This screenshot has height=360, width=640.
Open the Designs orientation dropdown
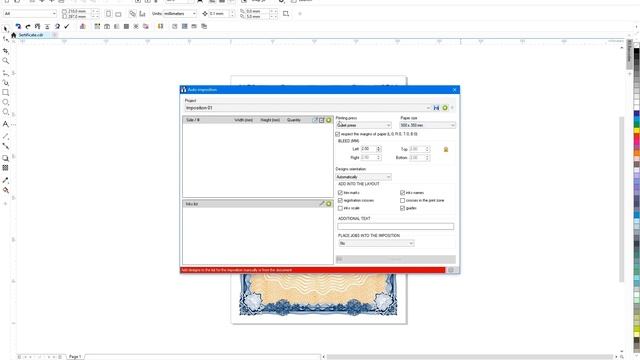point(363,177)
